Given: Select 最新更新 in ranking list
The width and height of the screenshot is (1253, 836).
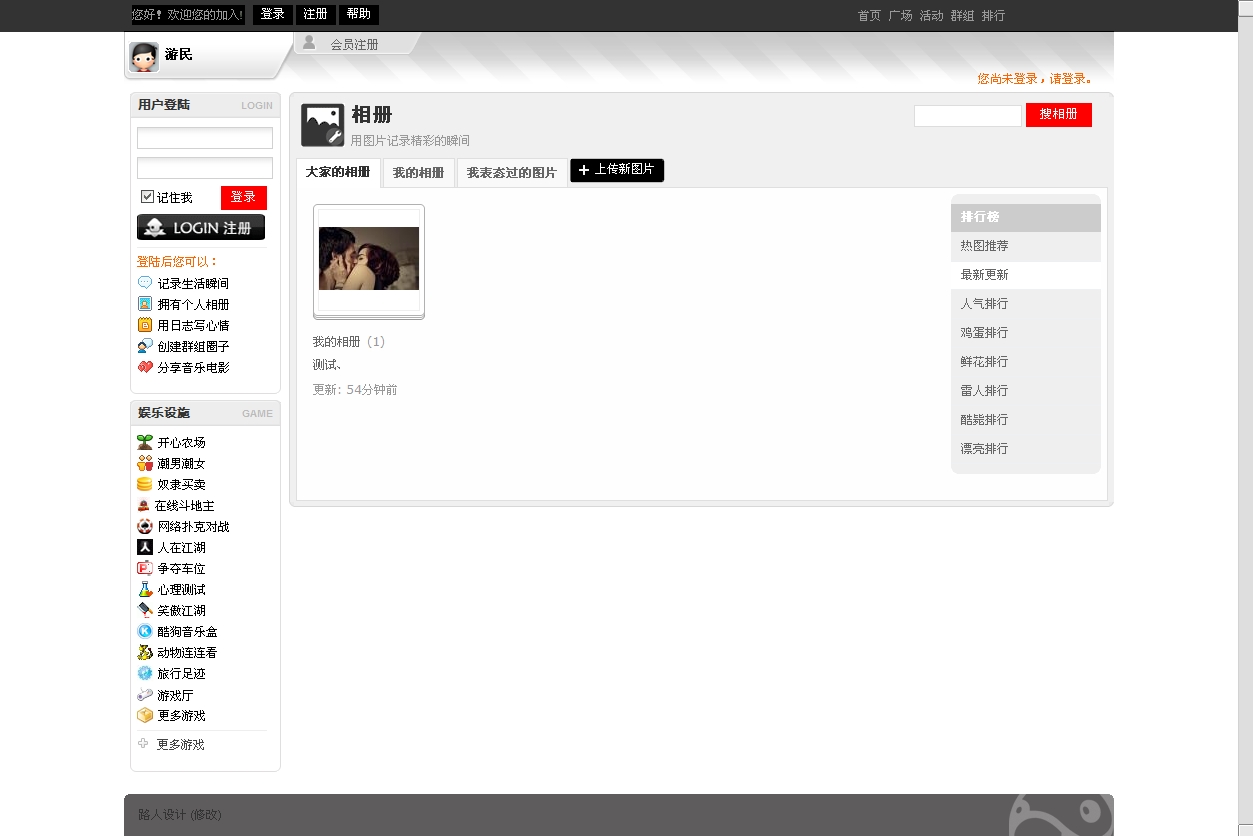Looking at the screenshot, I should [985, 275].
